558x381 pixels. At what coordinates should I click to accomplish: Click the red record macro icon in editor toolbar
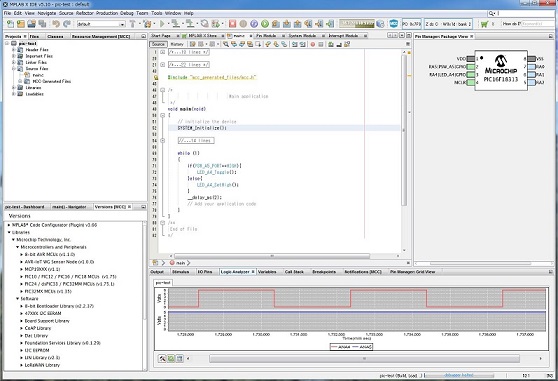coord(312,44)
